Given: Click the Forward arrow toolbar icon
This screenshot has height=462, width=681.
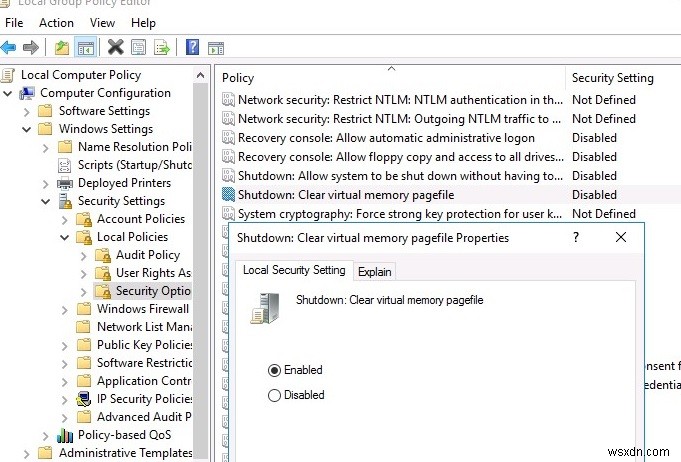Looking at the screenshot, I should pos(30,47).
